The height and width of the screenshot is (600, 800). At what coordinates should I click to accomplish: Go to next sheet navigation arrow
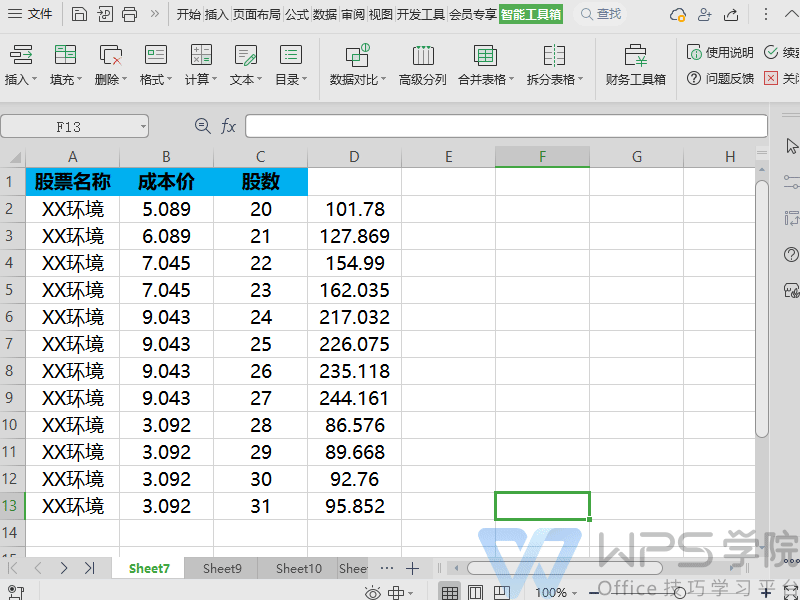click(64, 567)
